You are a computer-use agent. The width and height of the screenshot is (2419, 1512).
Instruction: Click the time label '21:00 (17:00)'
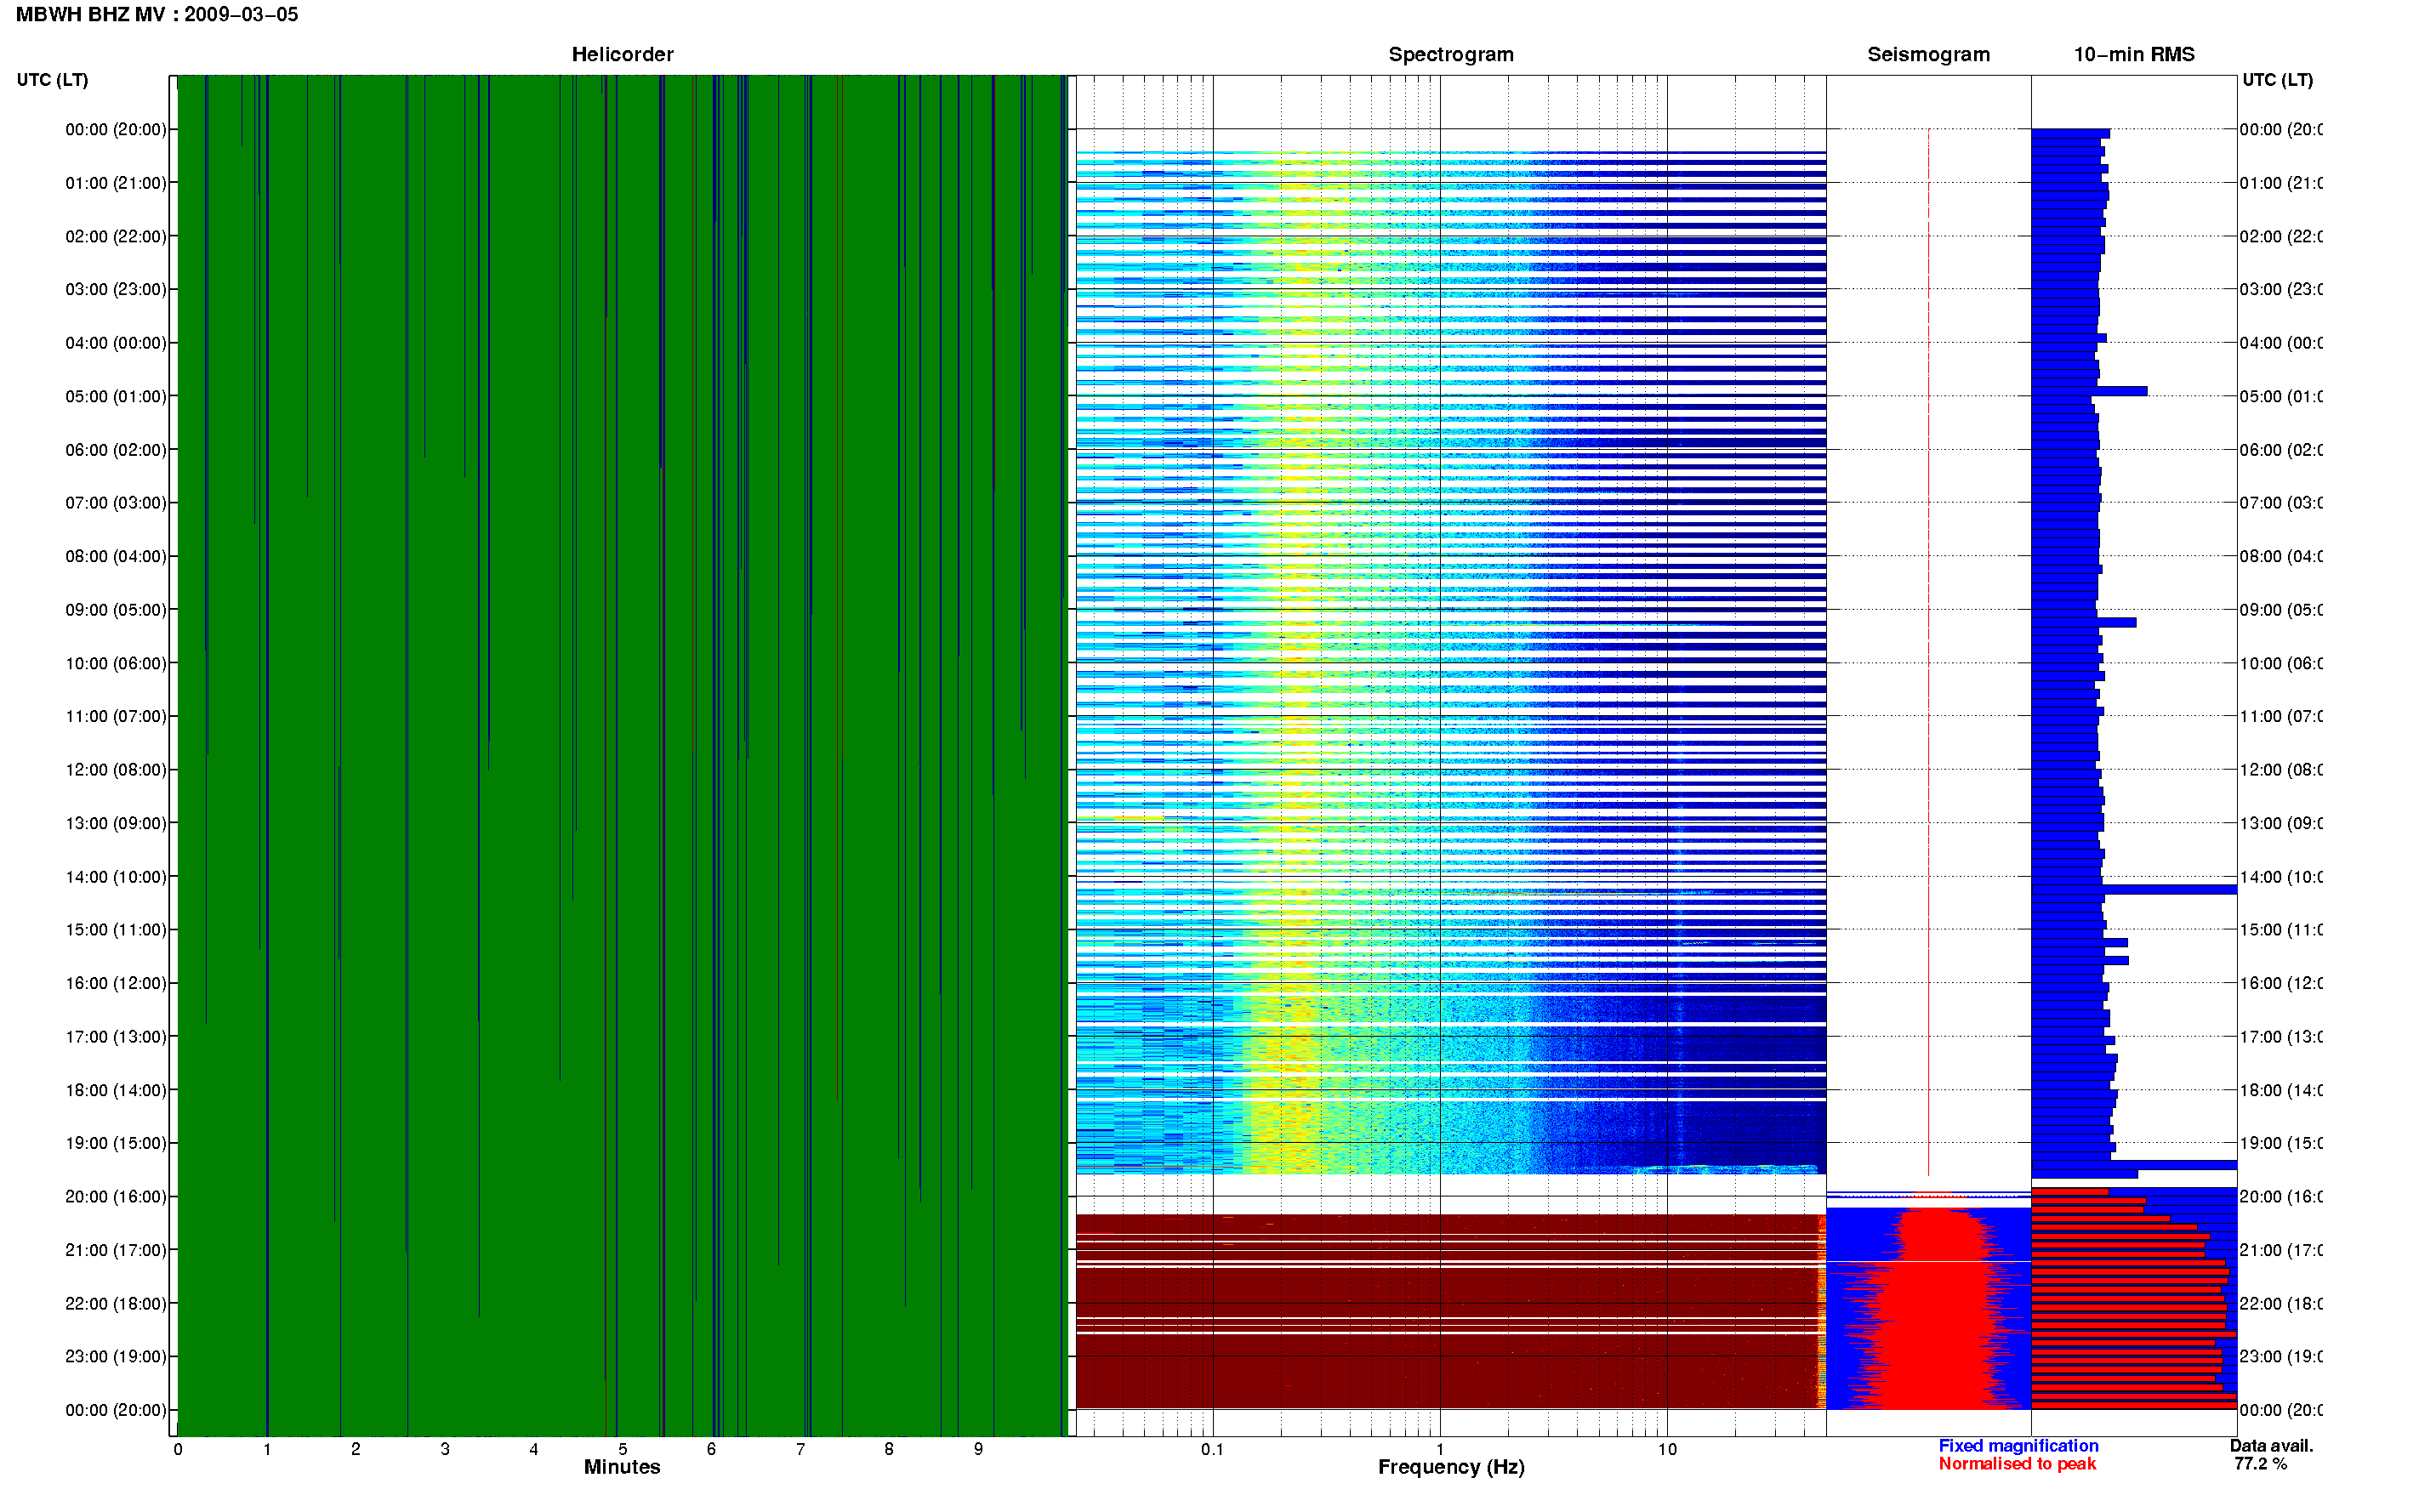pos(116,1250)
